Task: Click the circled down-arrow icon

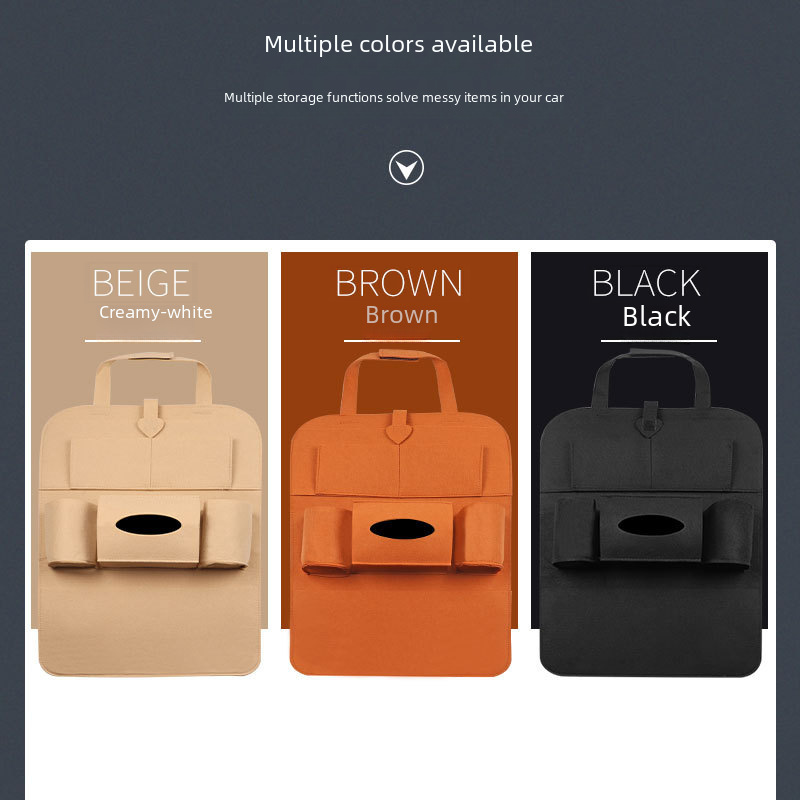Action: click(x=406, y=167)
